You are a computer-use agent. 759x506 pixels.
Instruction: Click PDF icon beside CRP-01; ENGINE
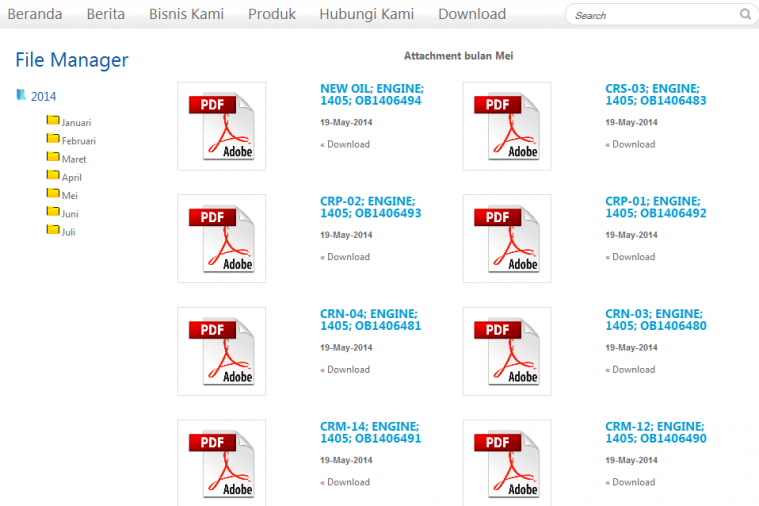pyautogui.click(x=507, y=238)
